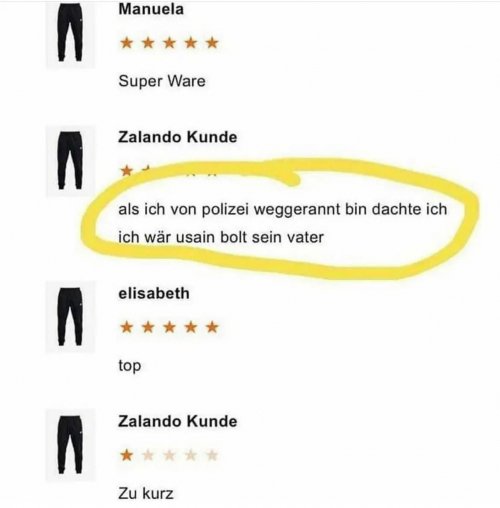
Task: Click the filled star in 'Zu kurz' rating
Action: click(127, 455)
